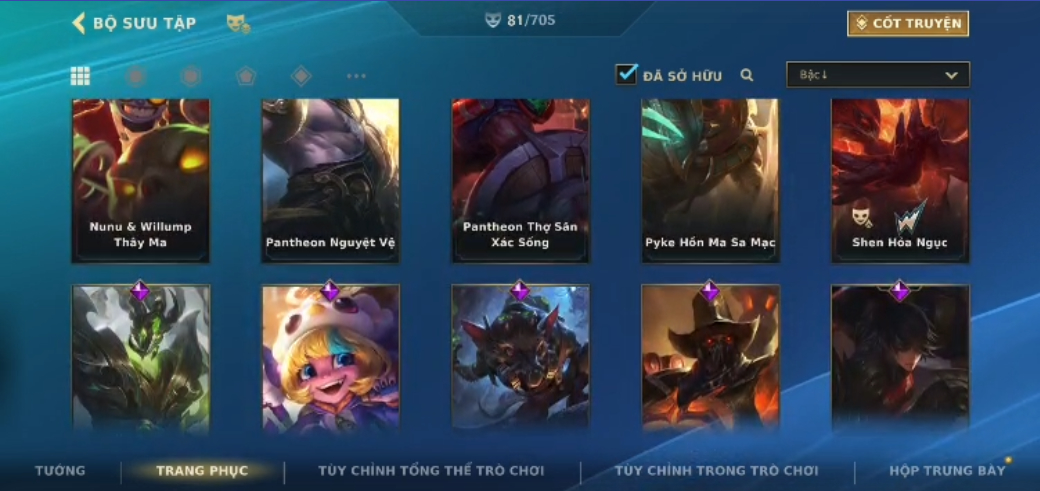
Task: Open the Pyke Hồn Ma Sa Mạc skin
Action: click(710, 181)
